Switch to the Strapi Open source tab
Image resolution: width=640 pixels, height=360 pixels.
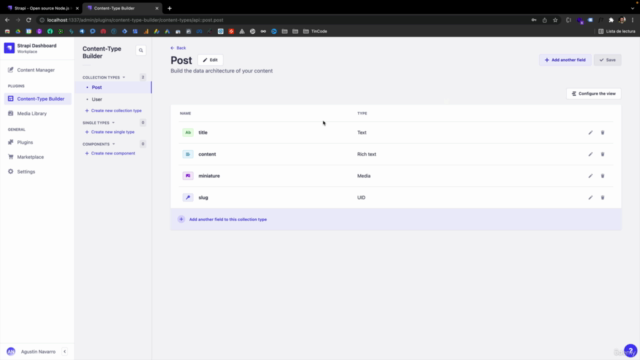(41, 8)
